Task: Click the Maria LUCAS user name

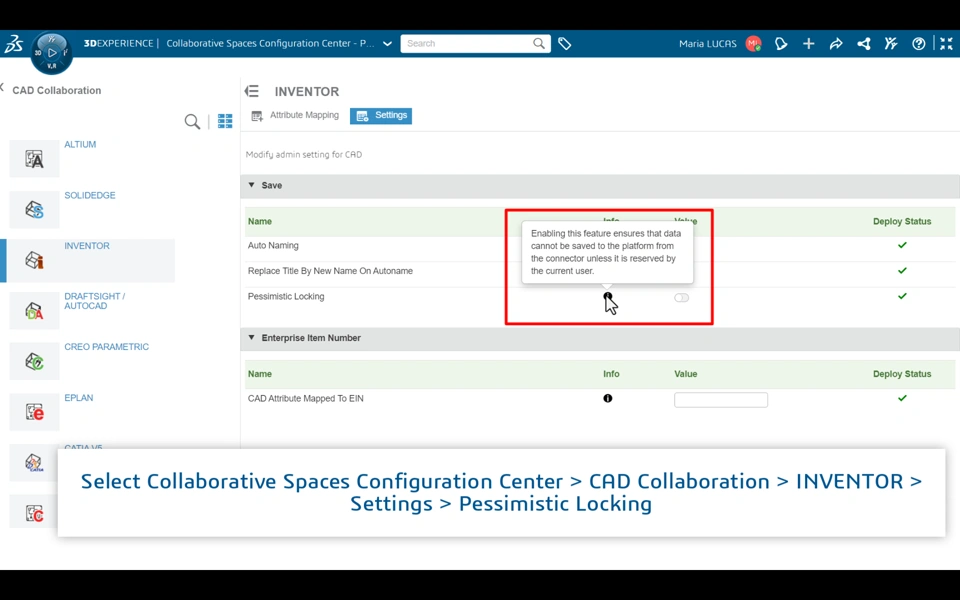Action: click(x=708, y=43)
